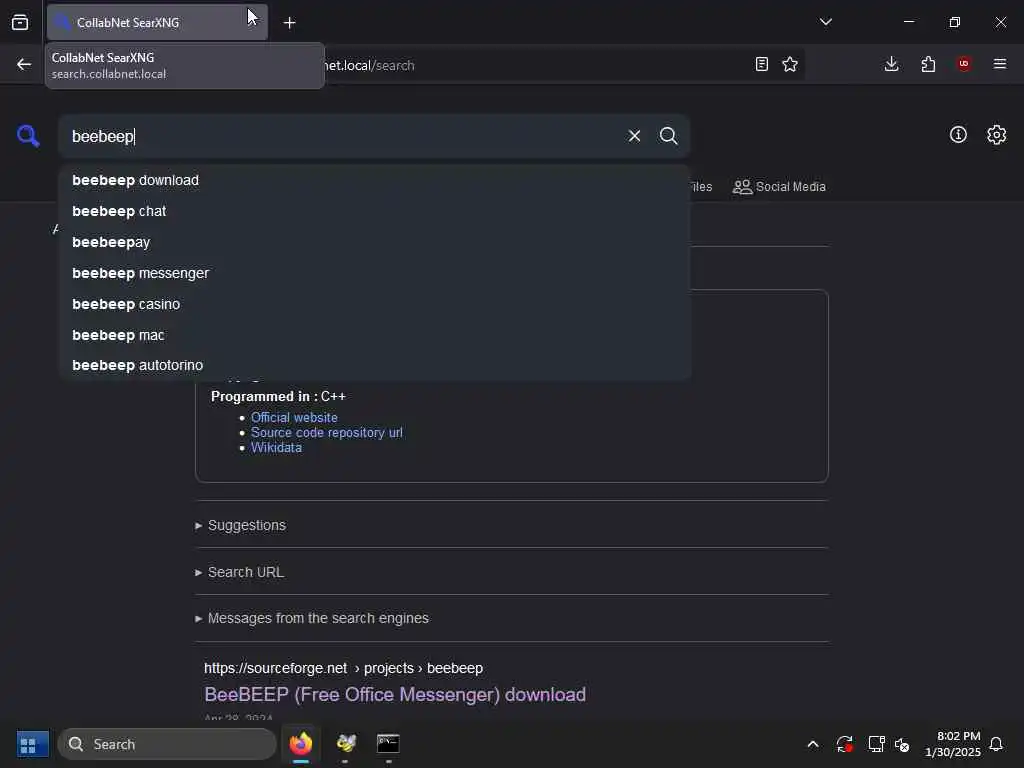Expand Messages from the search engines

(312, 618)
